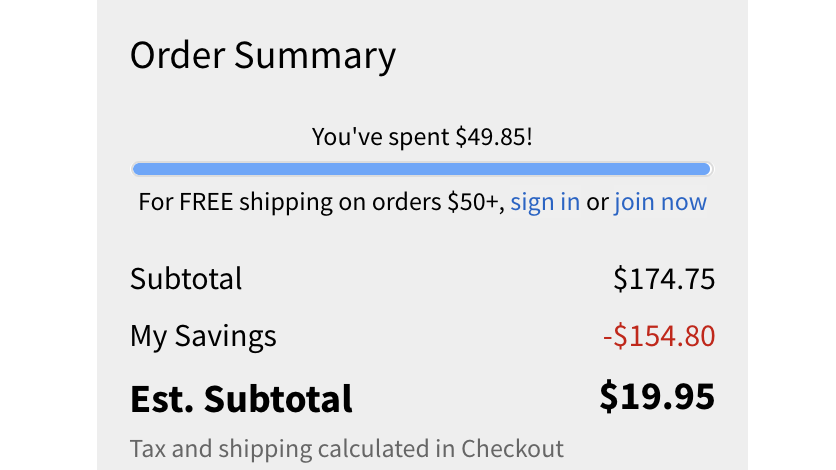Select the $49.85 spent amount
Screen dimensions: 836x470
tap(491, 137)
